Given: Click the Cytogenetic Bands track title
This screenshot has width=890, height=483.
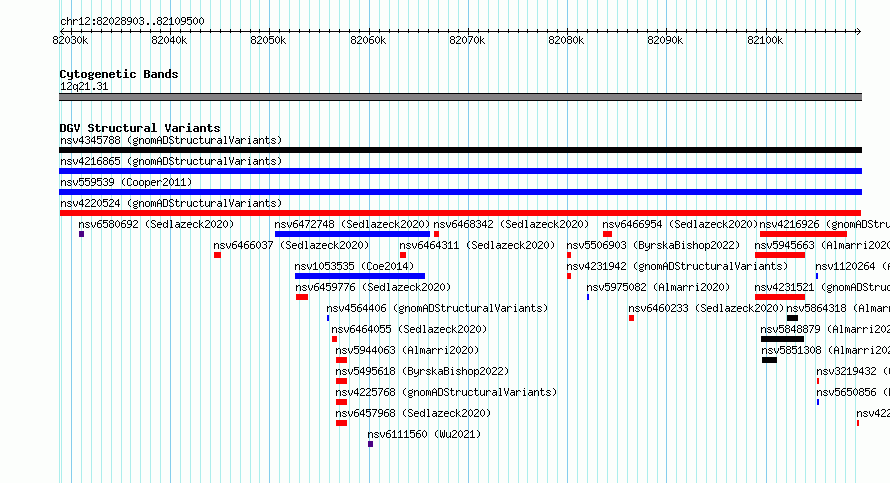Looking at the screenshot, I should pyautogui.click(x=119, y=74).
